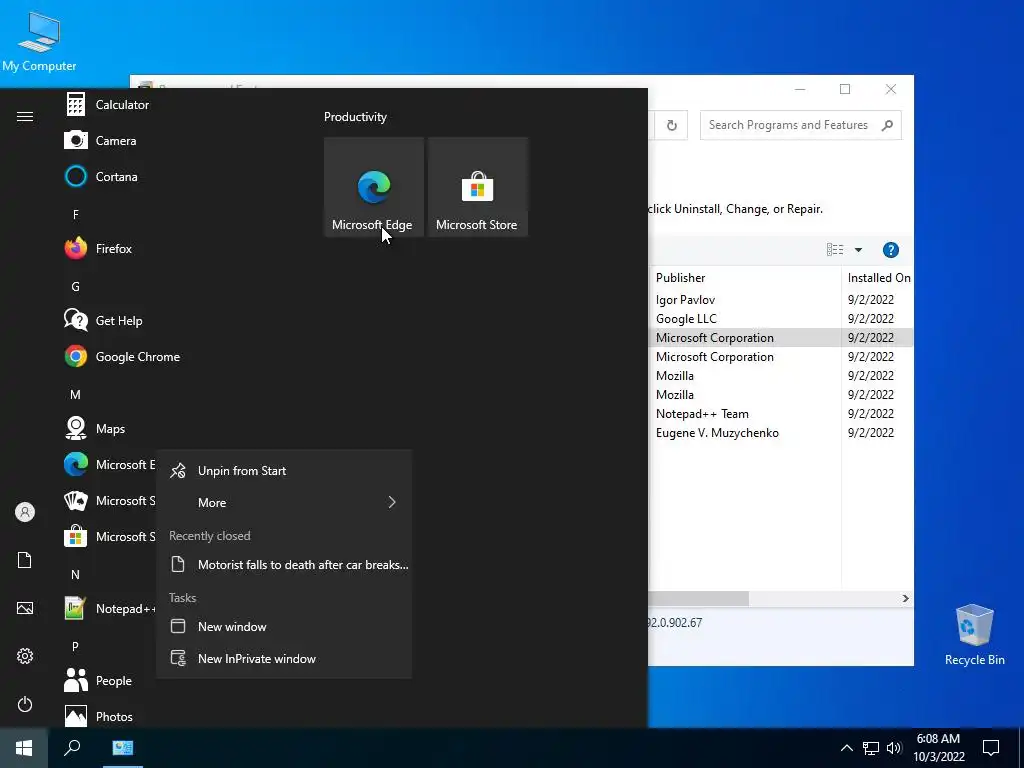Choose New InPrivate window
The width and height of the screenshot is (1024, 768).
coord(284,659)
